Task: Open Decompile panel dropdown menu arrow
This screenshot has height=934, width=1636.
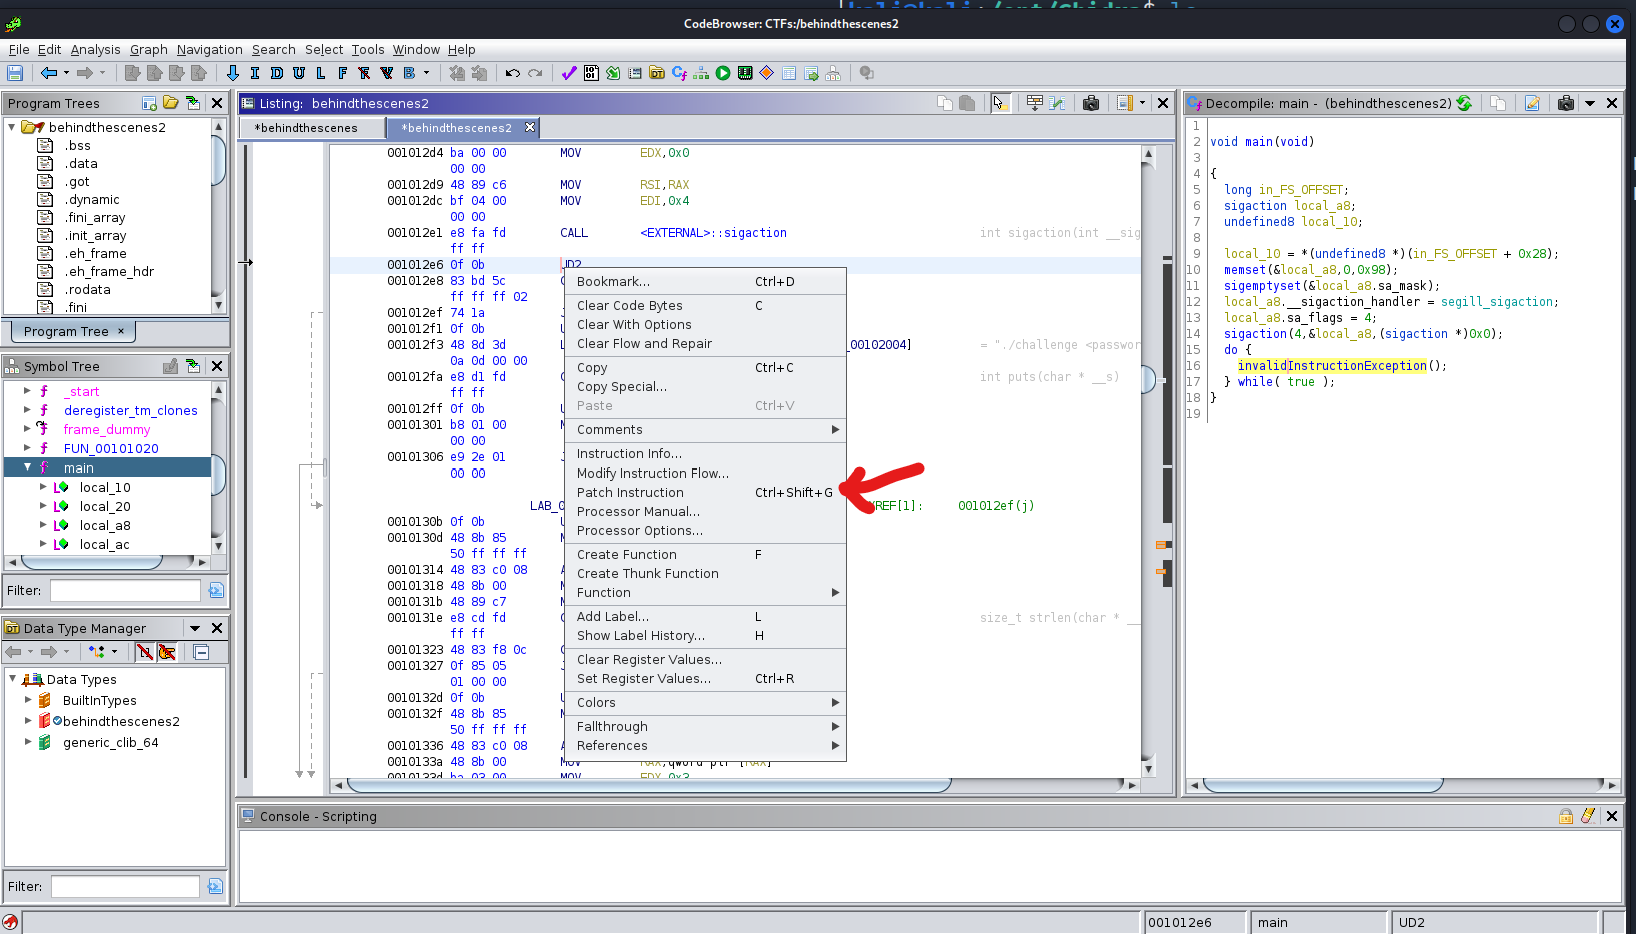Action: pyautogui.click(x=1590, y=103)
